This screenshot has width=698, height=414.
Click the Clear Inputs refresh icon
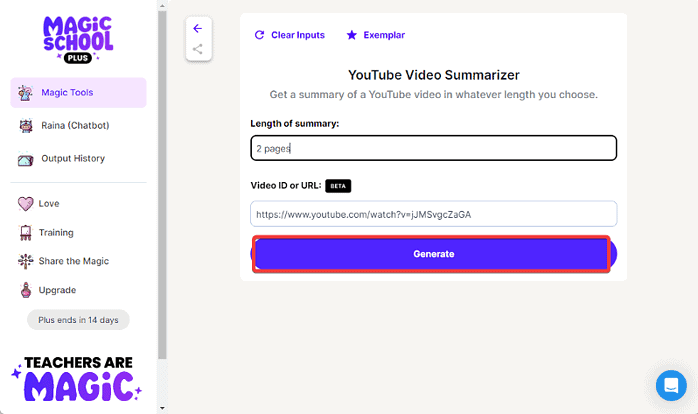[x=260, y=35]
